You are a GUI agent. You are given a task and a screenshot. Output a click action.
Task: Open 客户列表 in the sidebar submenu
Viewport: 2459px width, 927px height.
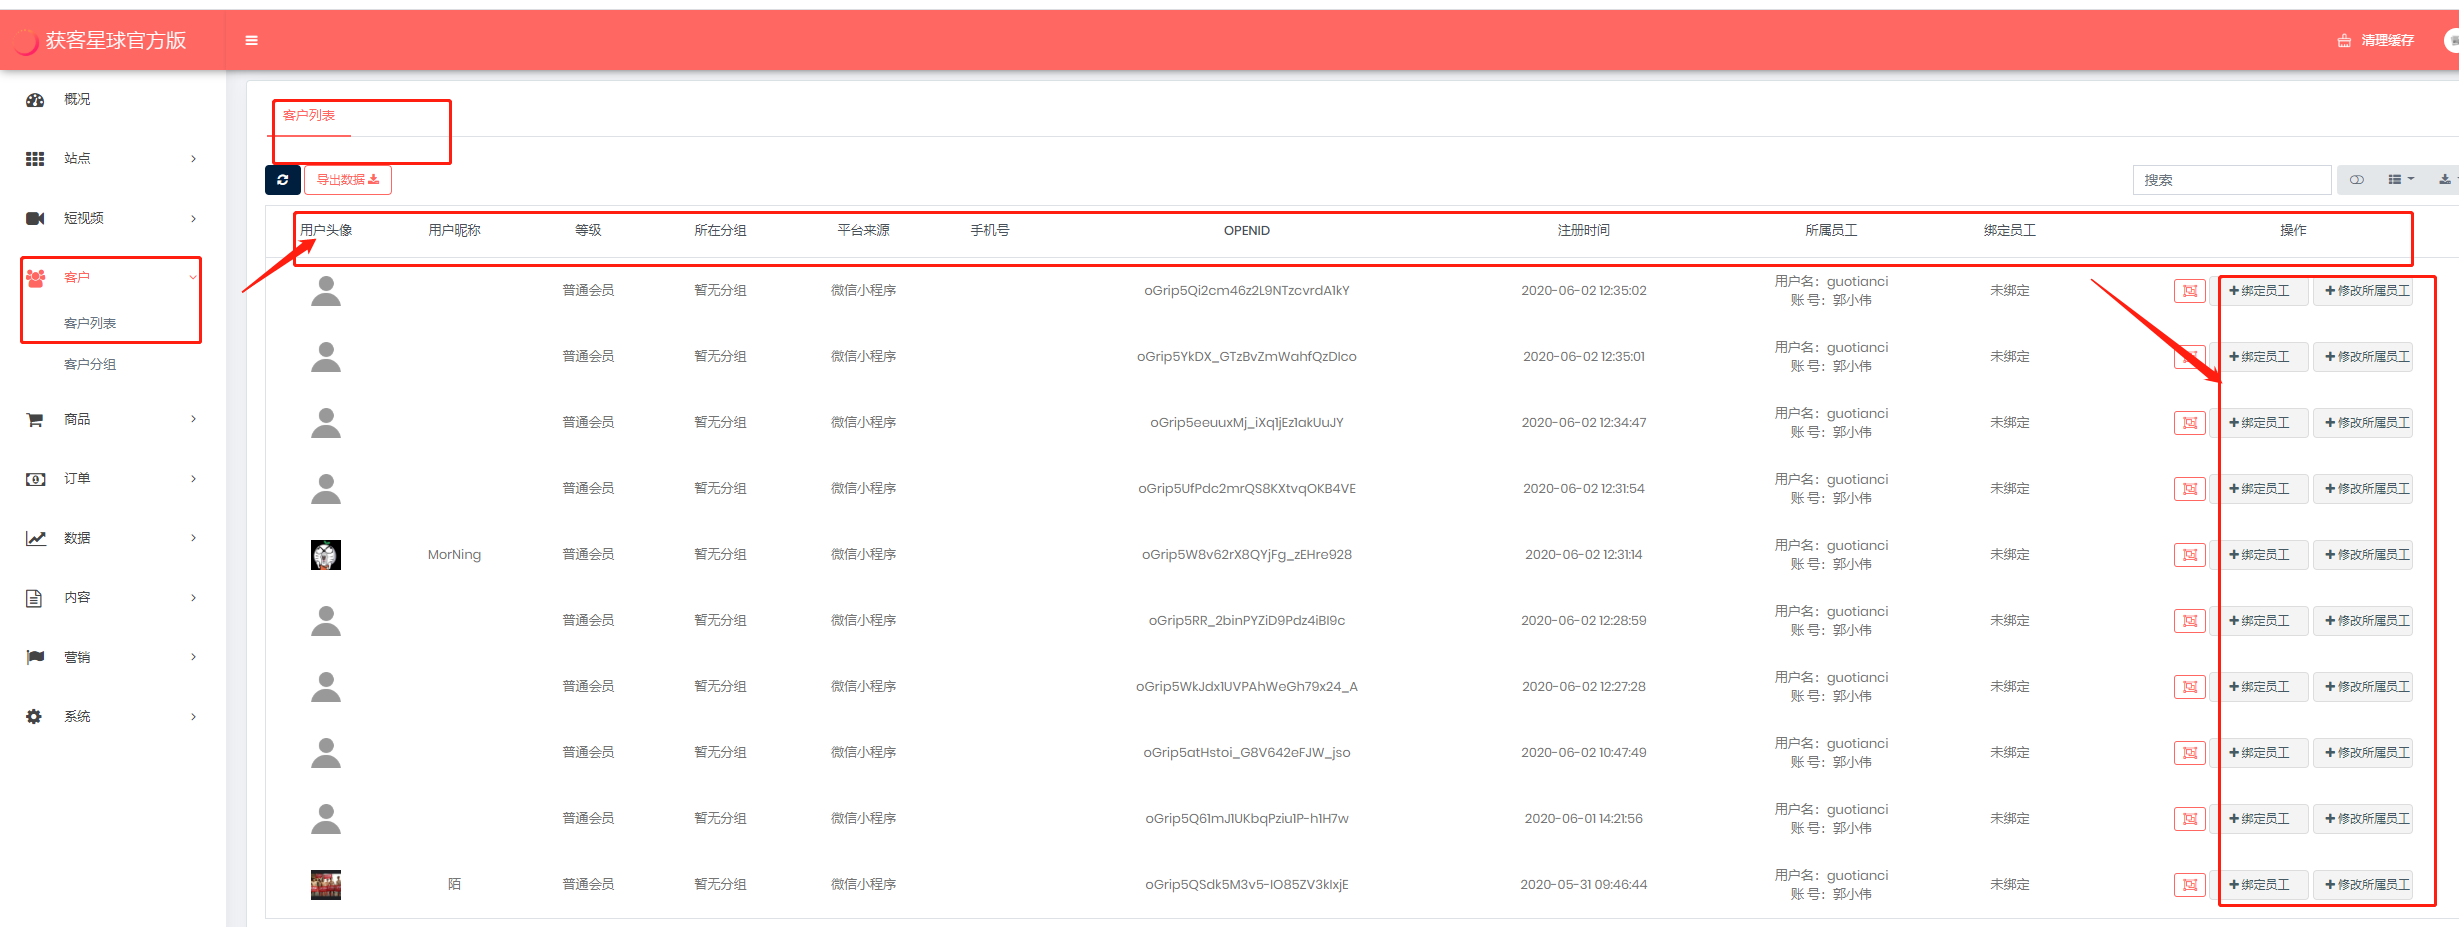click(90, 324)
